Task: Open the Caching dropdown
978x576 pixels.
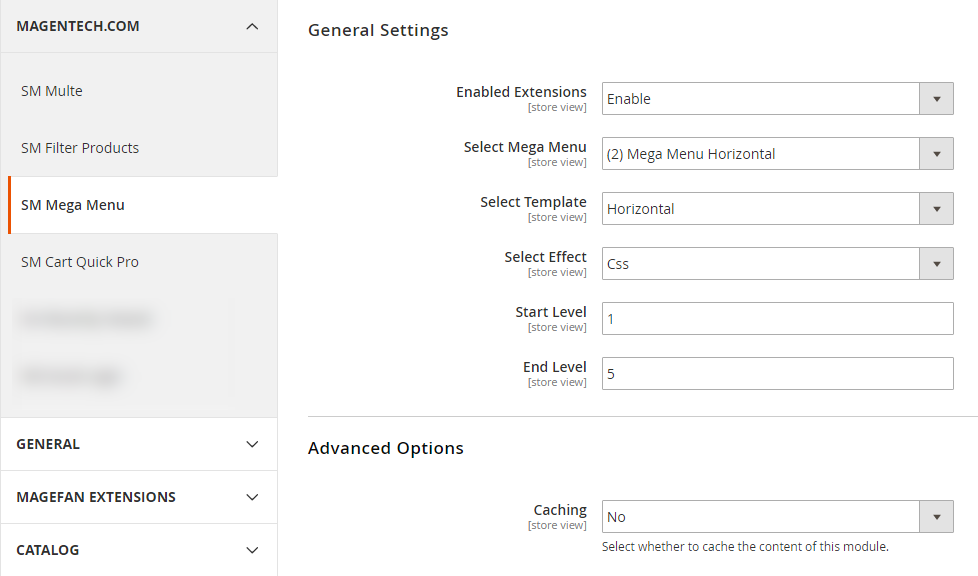Action: [x=761, y=517]
